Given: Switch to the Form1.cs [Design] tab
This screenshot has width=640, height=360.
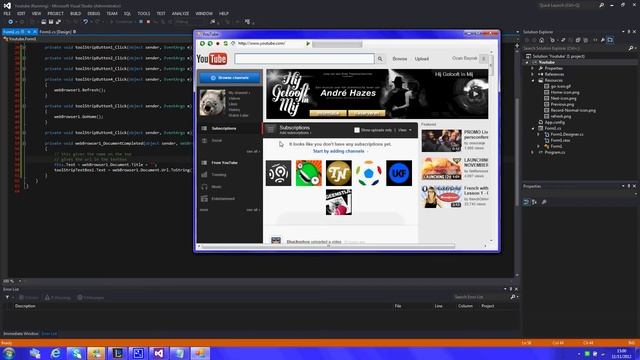Looking at the screenshot, I should pyautogui.click(x=56, y=32).
